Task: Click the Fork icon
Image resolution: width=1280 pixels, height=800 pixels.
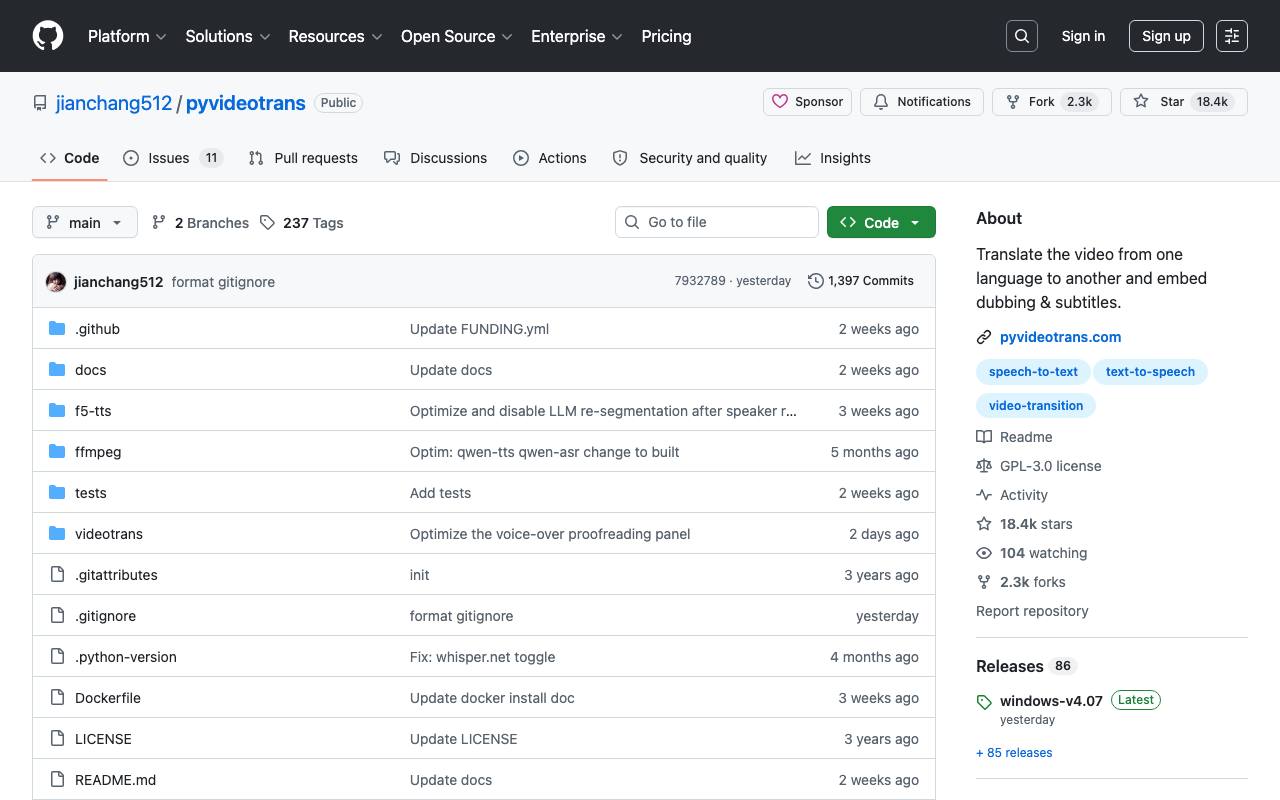Action: point(1013,102)
